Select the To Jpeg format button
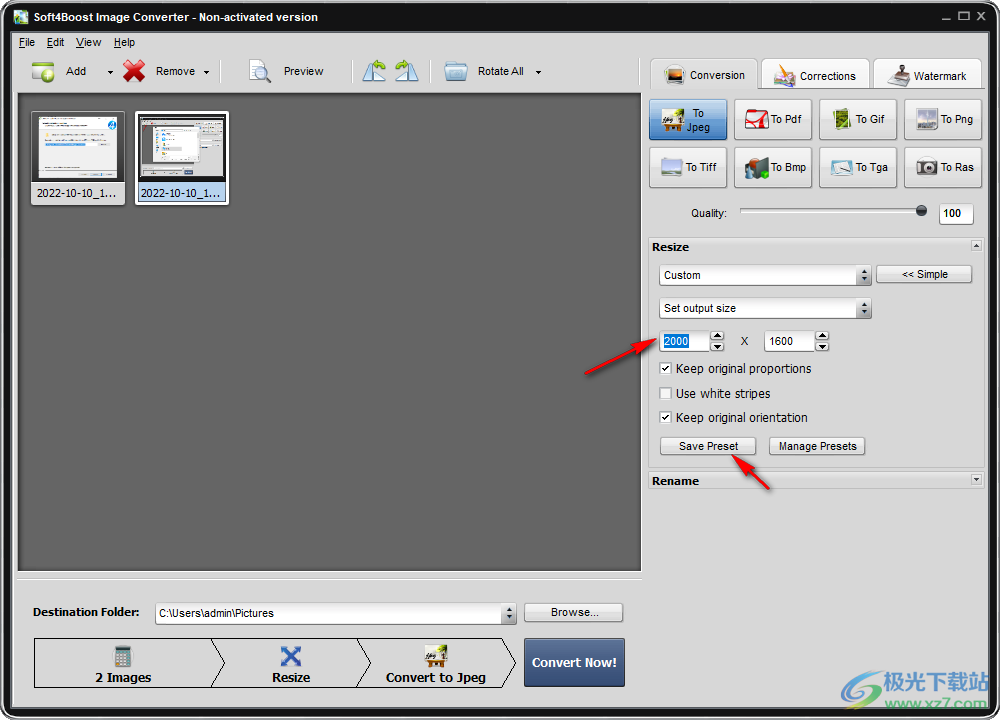Screen dimensions: 1000x720 click(688, 119)
